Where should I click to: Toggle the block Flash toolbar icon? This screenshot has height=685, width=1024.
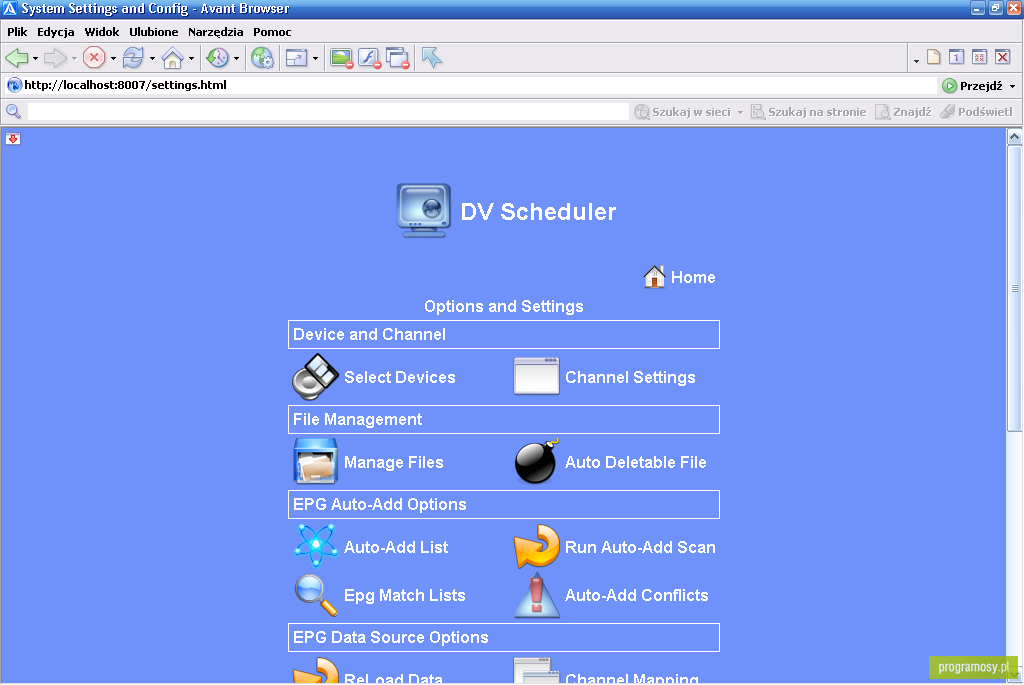(x=369, y=58)
